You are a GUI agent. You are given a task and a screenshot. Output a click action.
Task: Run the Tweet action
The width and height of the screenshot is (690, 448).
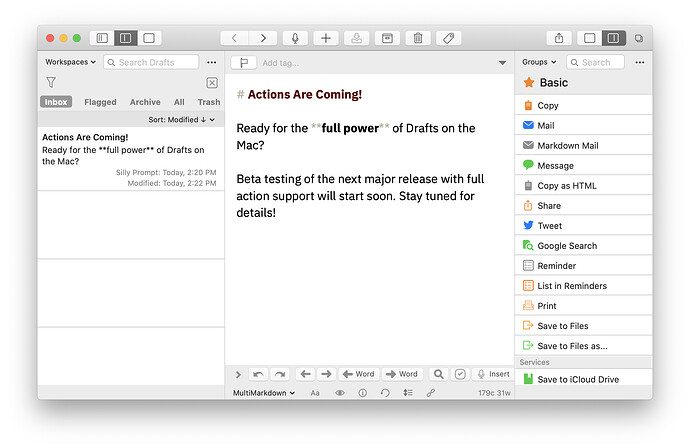pyautogui.click(x=584, y=226)
